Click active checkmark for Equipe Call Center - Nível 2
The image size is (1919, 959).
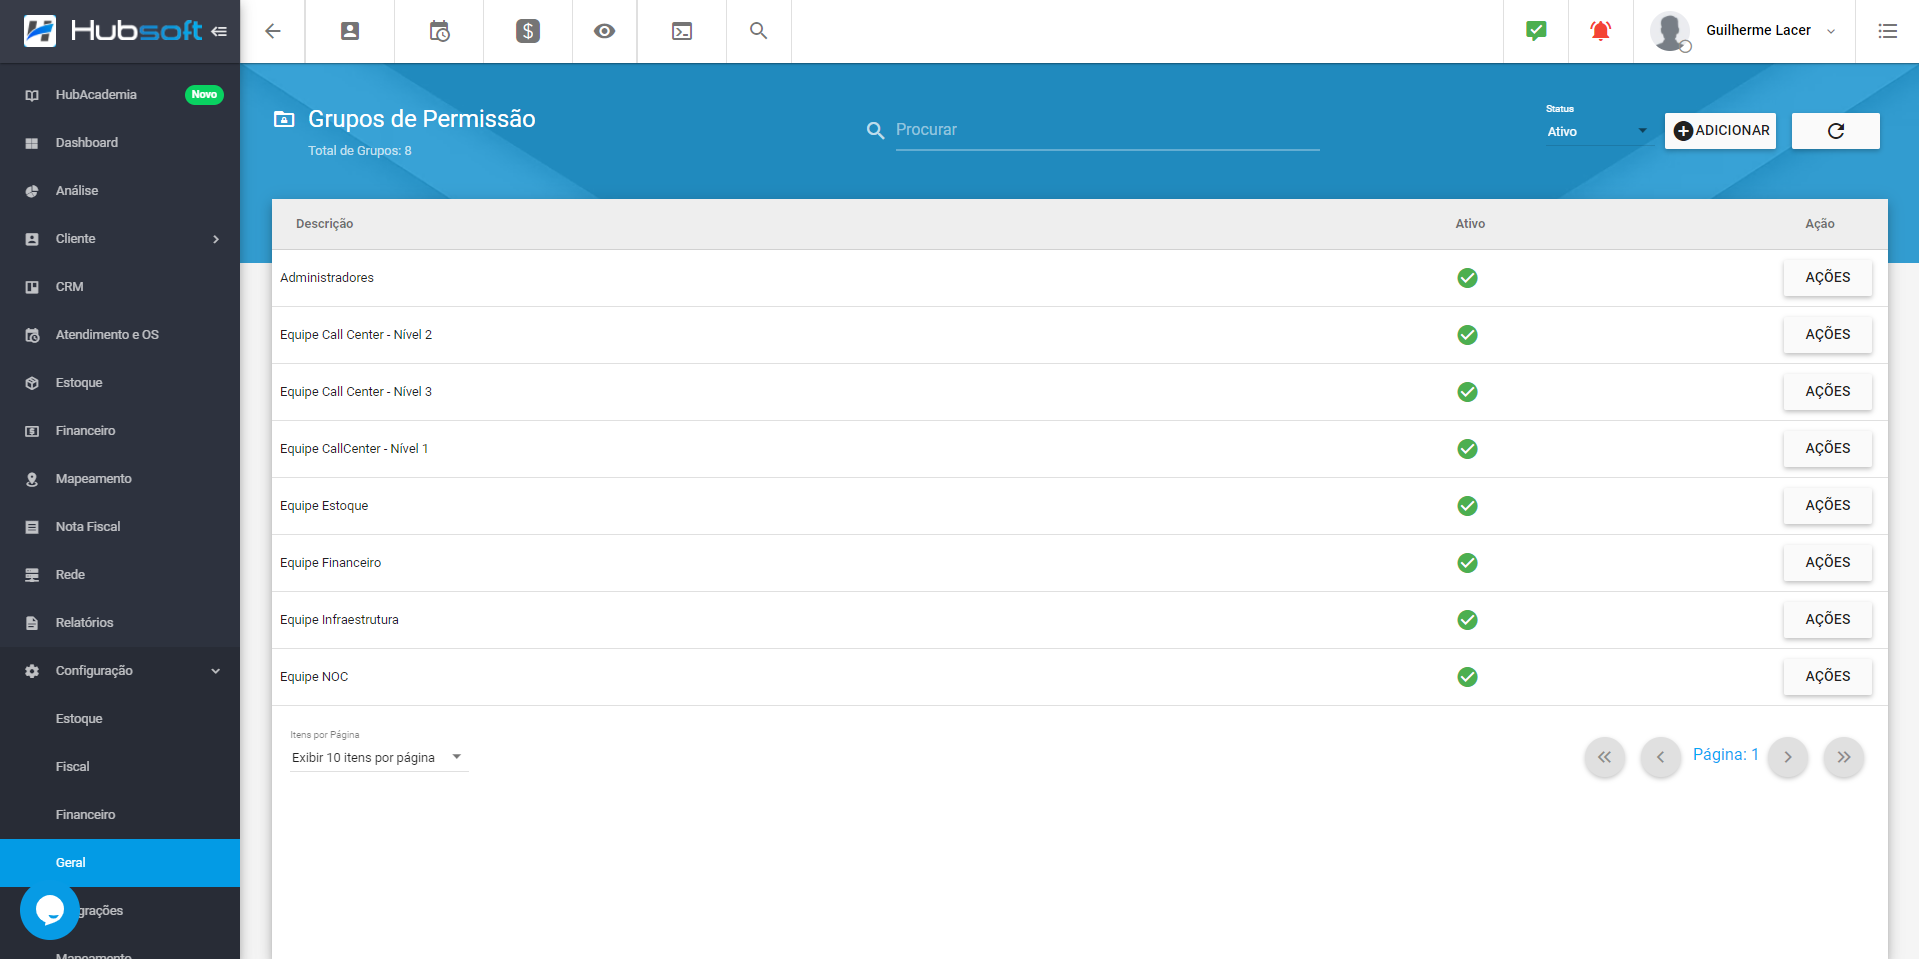1467,335
